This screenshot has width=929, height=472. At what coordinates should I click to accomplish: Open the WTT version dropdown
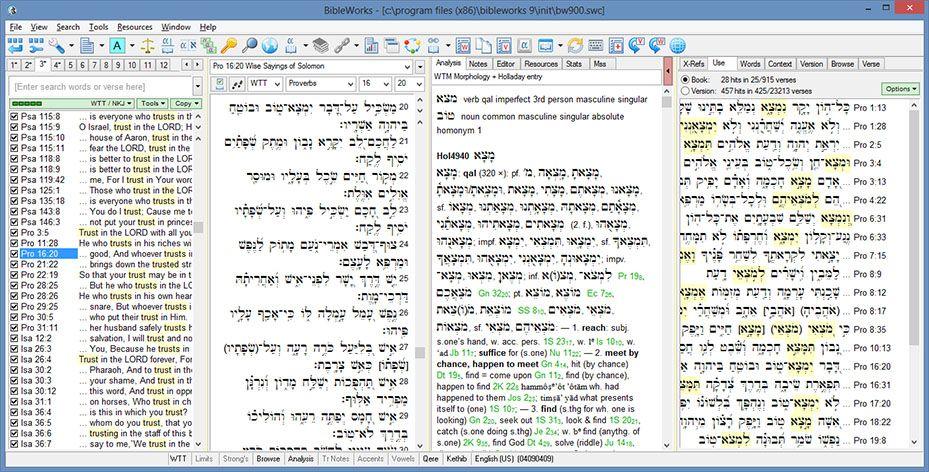click(x=265, y=84)
